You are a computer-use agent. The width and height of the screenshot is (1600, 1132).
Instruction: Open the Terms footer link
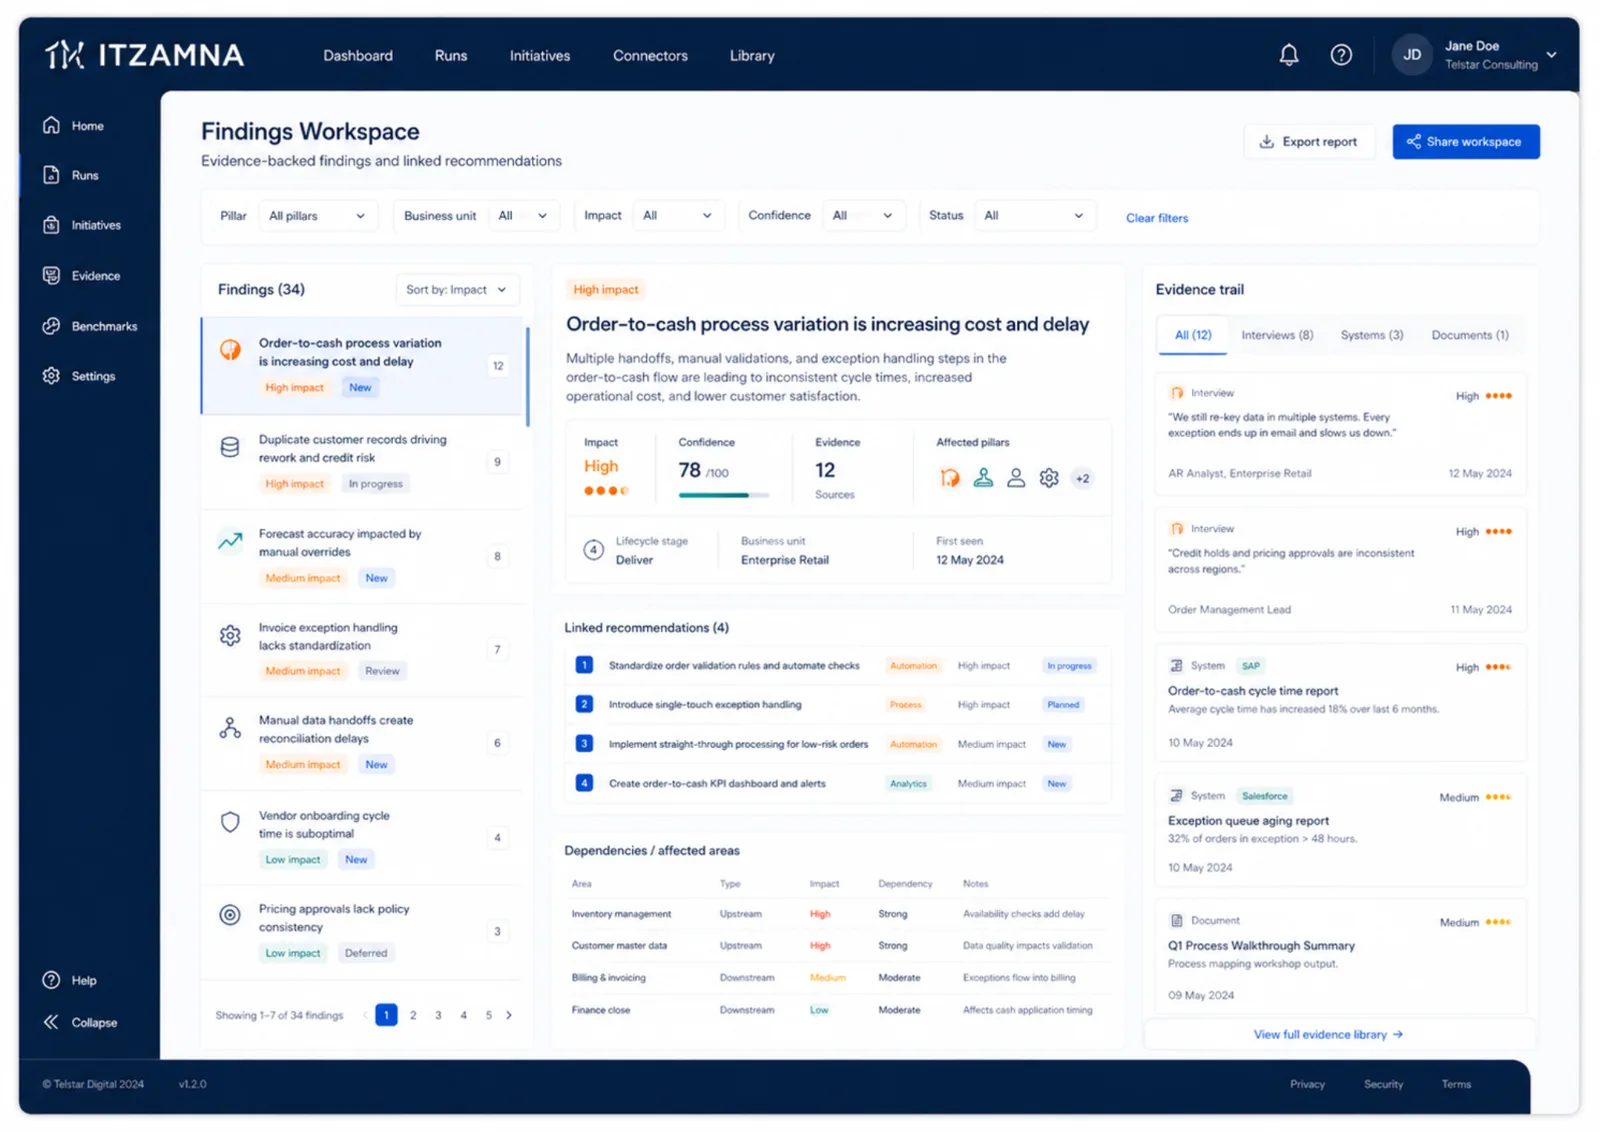1456,1084
